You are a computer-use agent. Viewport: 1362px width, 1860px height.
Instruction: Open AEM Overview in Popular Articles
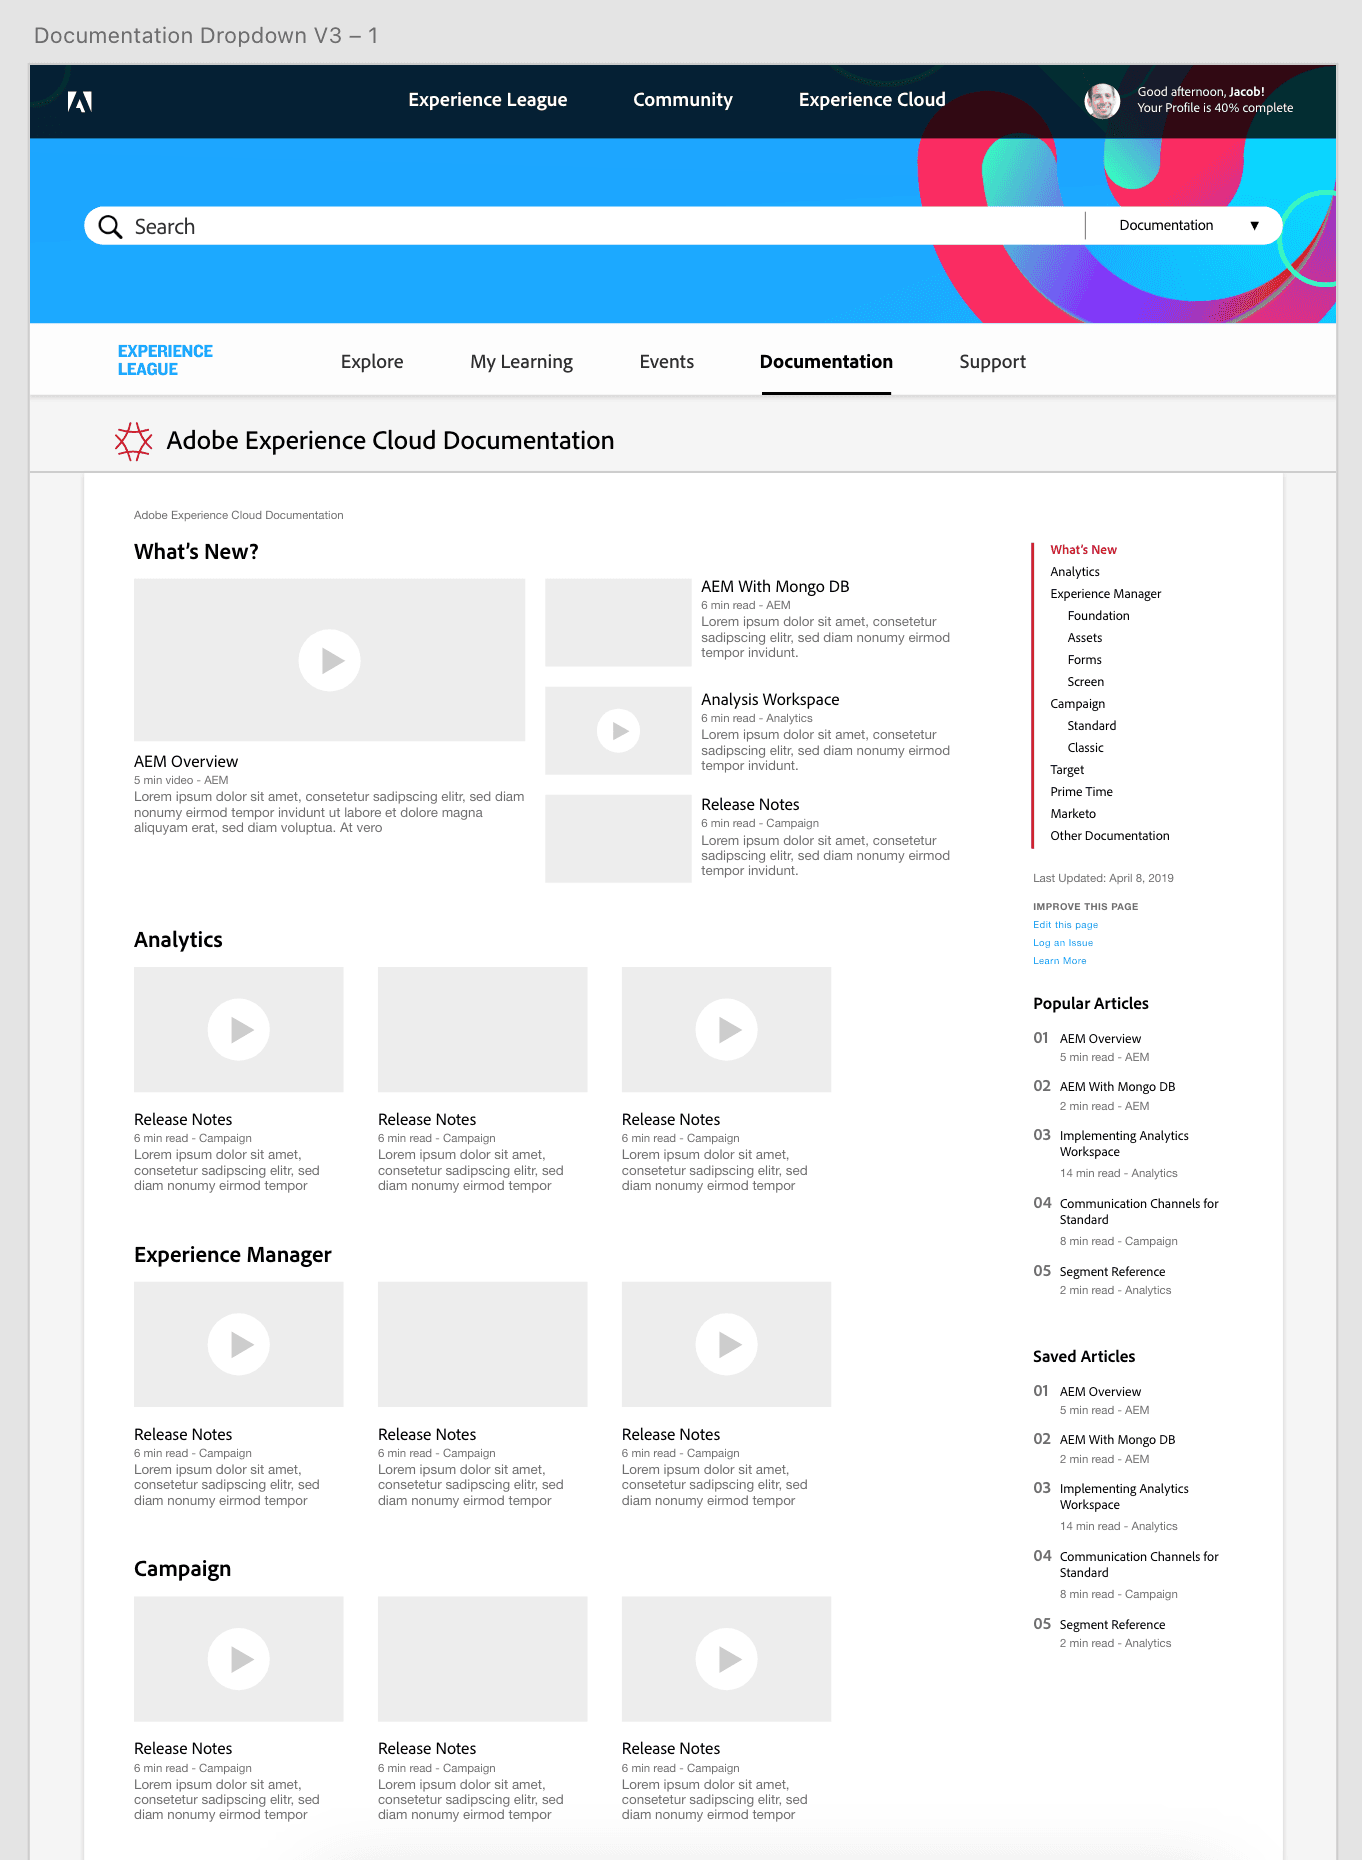coord(1100,1039)
